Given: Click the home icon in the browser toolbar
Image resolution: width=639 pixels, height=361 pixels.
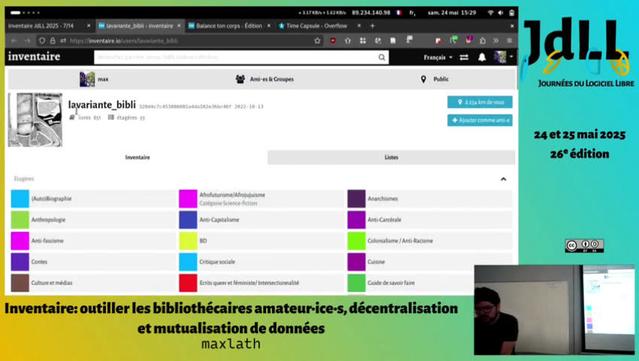Looking at the screenshot, I should pos(348,40).
